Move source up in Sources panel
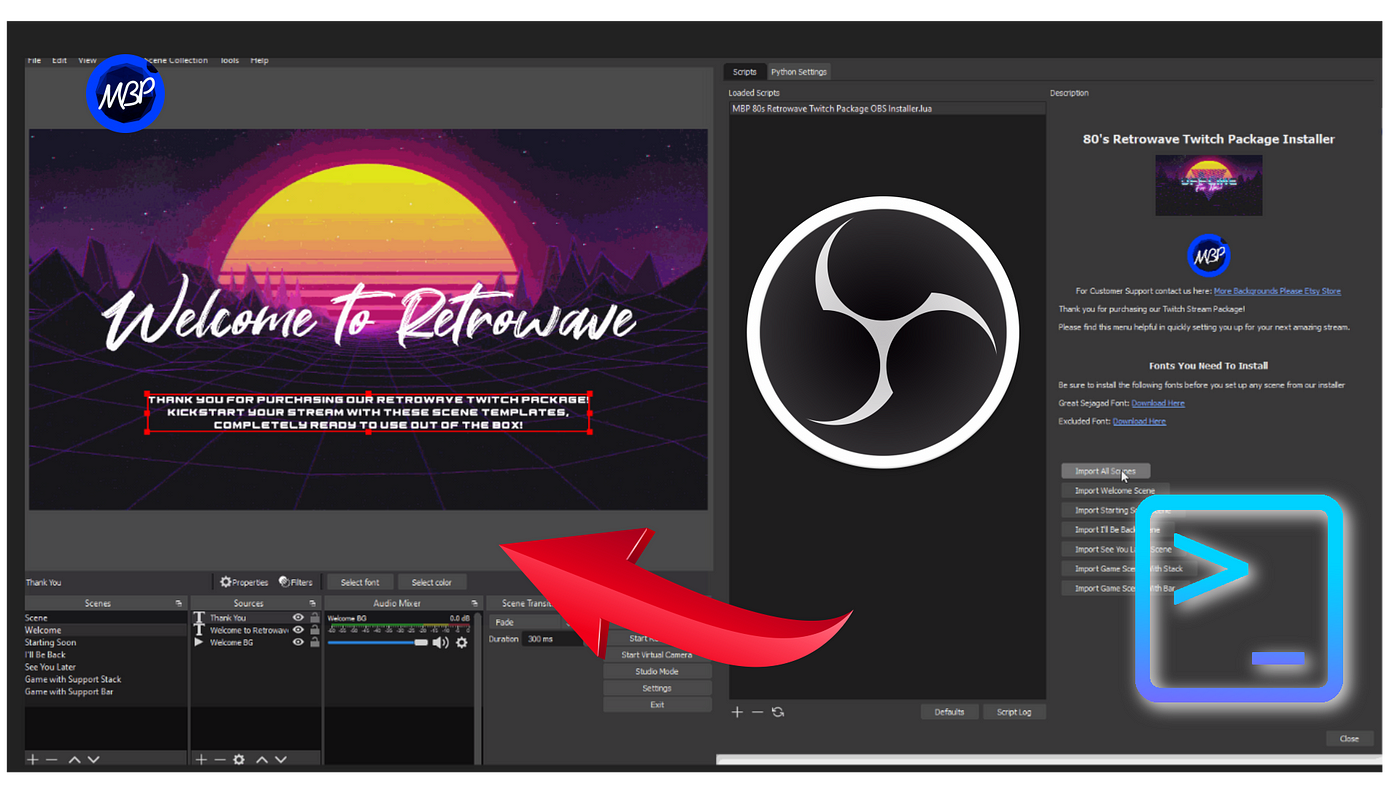Viewport: 1400px width, 788px height. (x=262, y=760)
